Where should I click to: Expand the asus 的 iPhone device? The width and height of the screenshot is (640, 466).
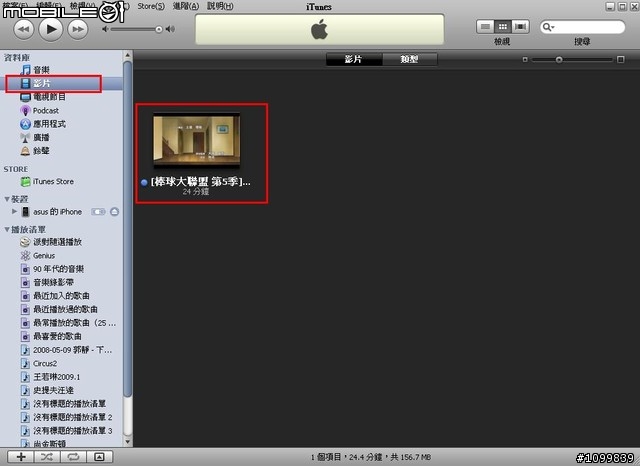pyautogui.click(x=14, y=211)
